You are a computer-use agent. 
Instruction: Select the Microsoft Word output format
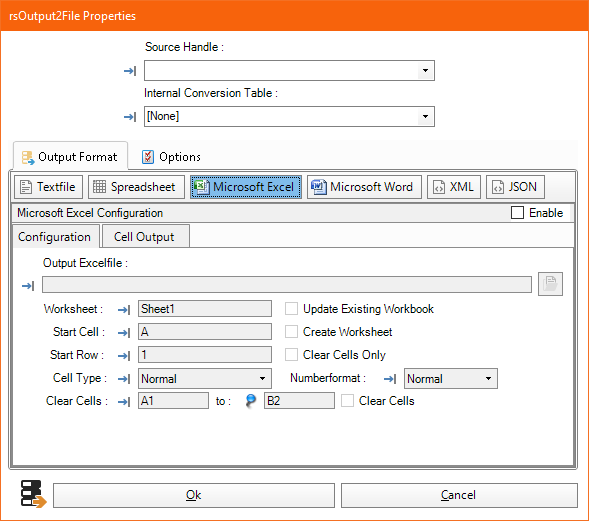364,187
